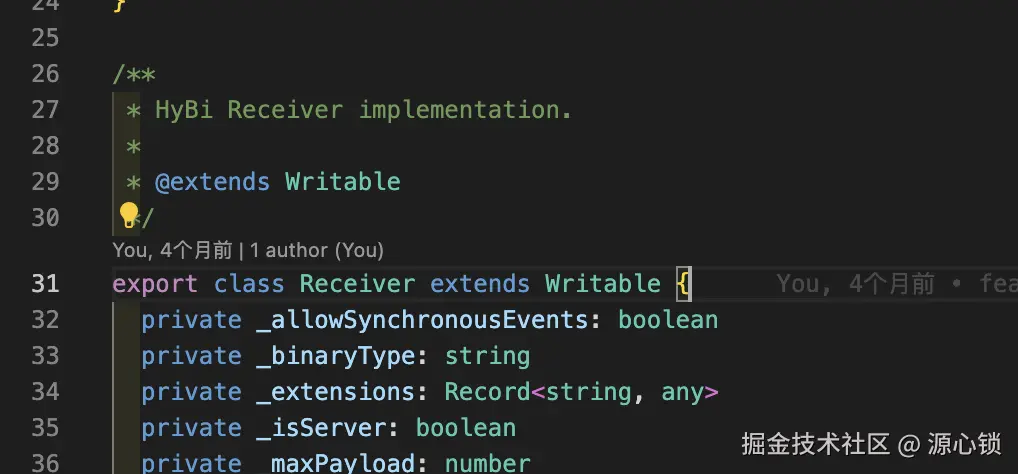The width and height of the screenshot is (1018, 474).
Task: Click line number 35 in the gutter
Action: [x=45, y=428]
